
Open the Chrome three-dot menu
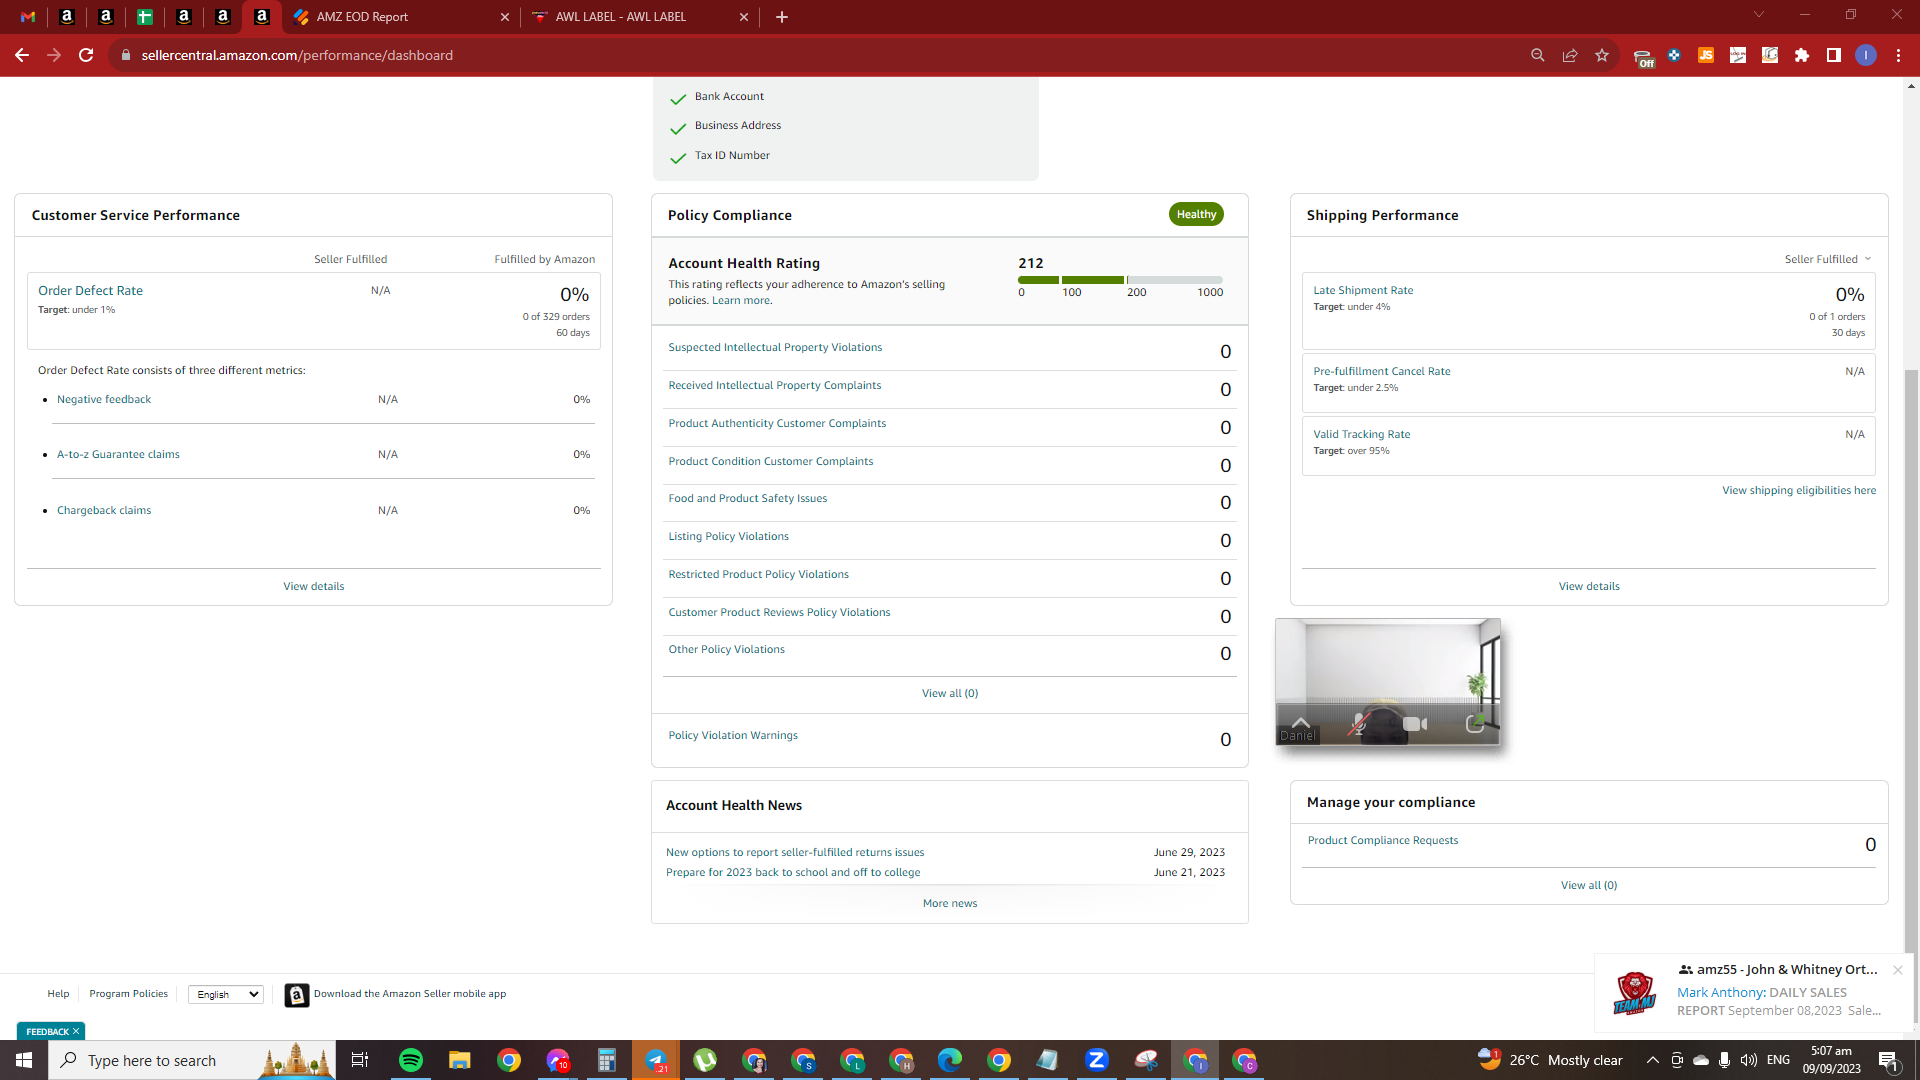click(x=1898, y=55)
